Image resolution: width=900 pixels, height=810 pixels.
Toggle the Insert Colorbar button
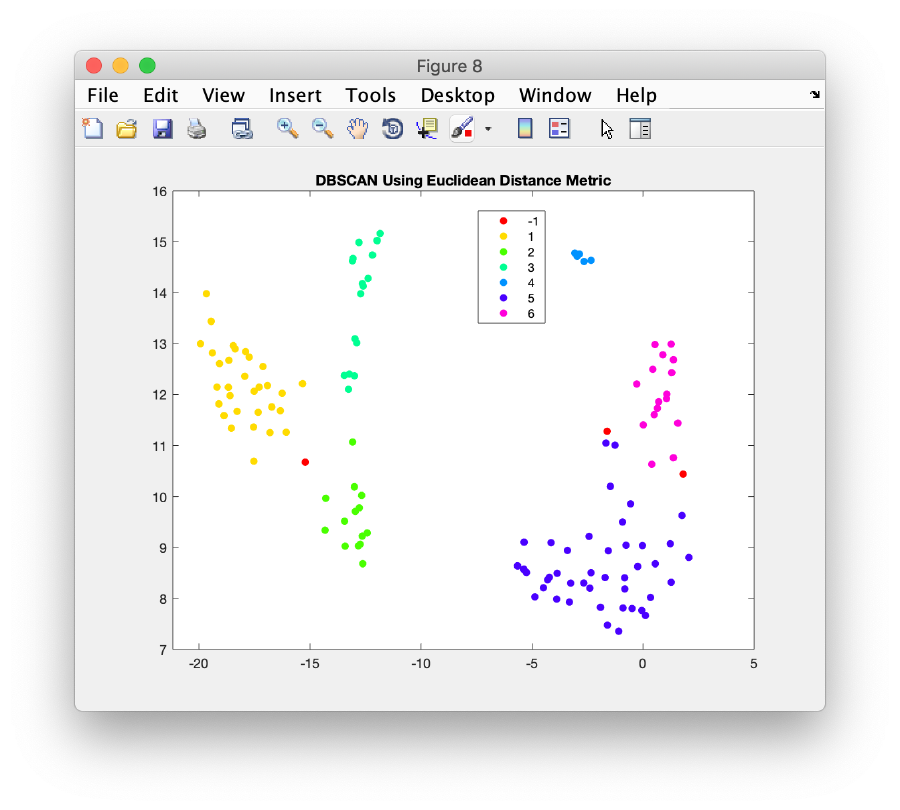pyautogui.click(x=524, y=128)
